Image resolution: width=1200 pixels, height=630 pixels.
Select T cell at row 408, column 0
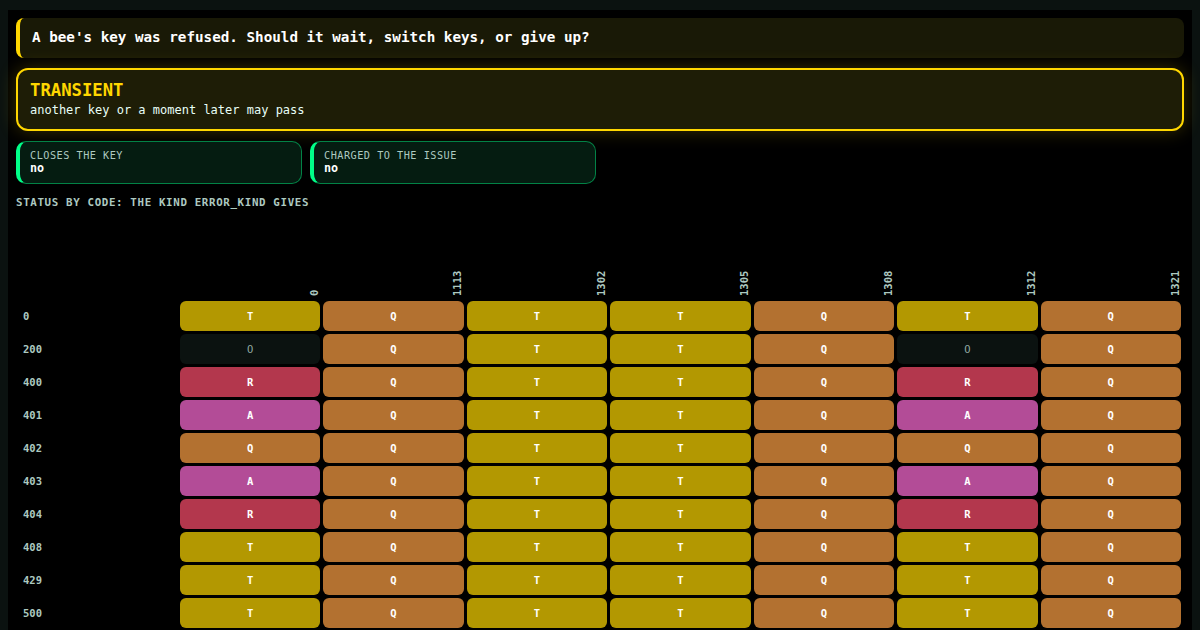point(250,547)
